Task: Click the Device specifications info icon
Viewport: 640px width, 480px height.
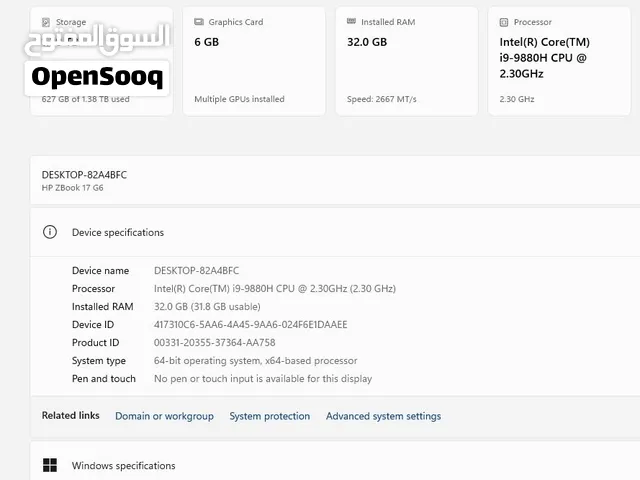Action: pyautogui.click(x=50, y=232)
